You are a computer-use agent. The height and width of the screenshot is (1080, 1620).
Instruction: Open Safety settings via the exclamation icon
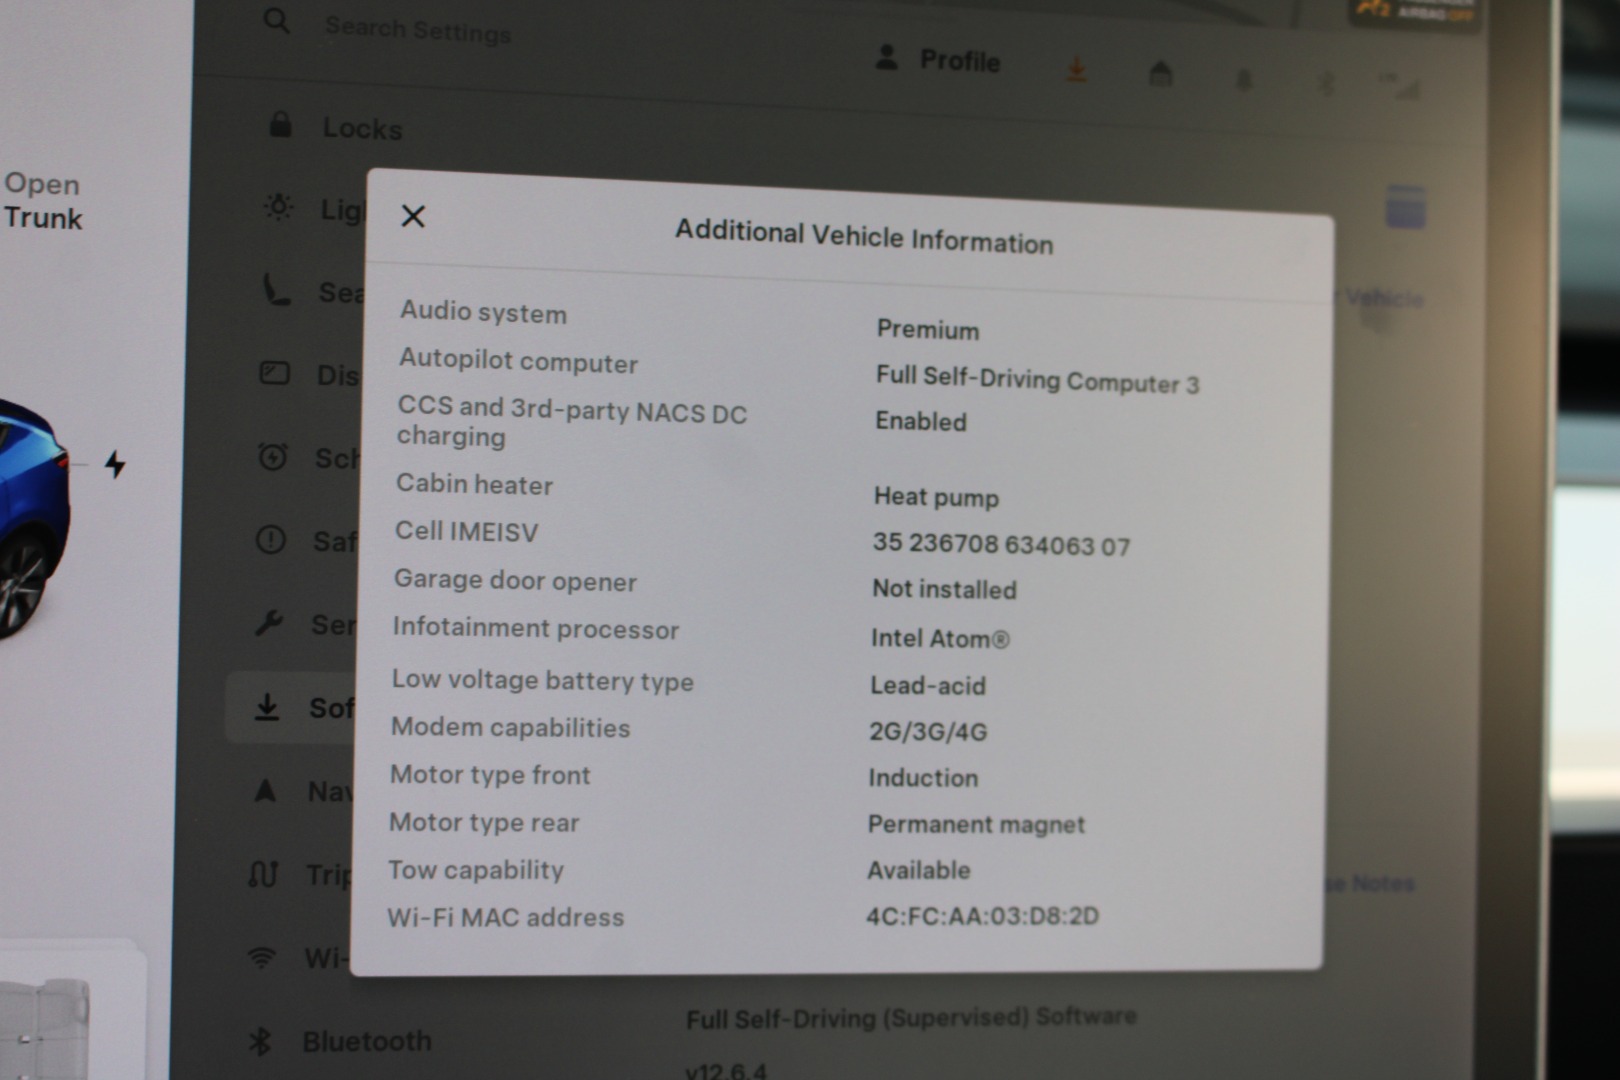tap(270, 540)
